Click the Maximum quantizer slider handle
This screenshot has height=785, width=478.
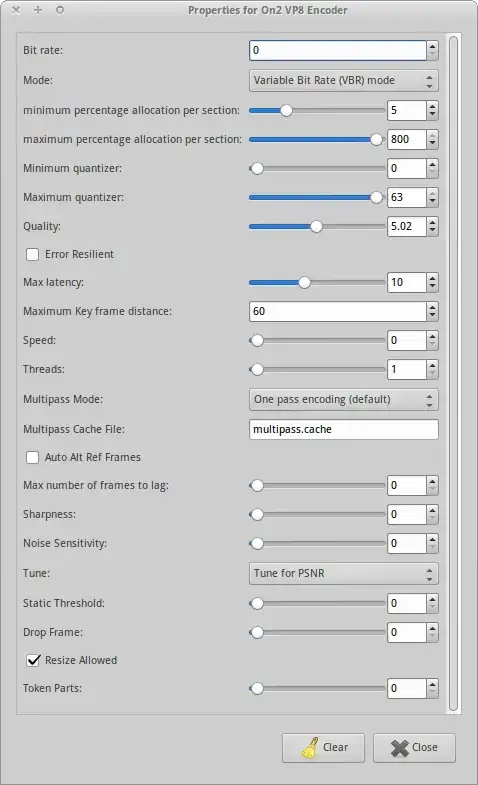click(x=376, y=198)
